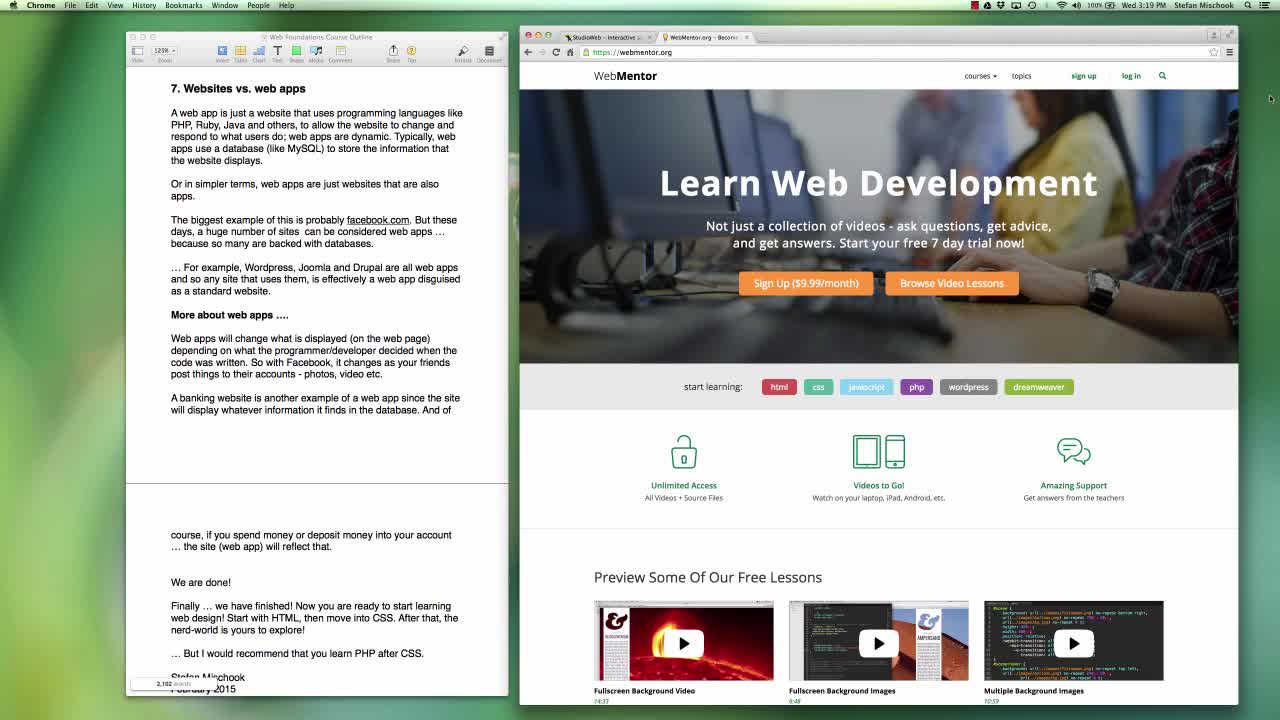
Task: Click the Chart icon in Pages toolbar
Action: [x=259, y=53]
